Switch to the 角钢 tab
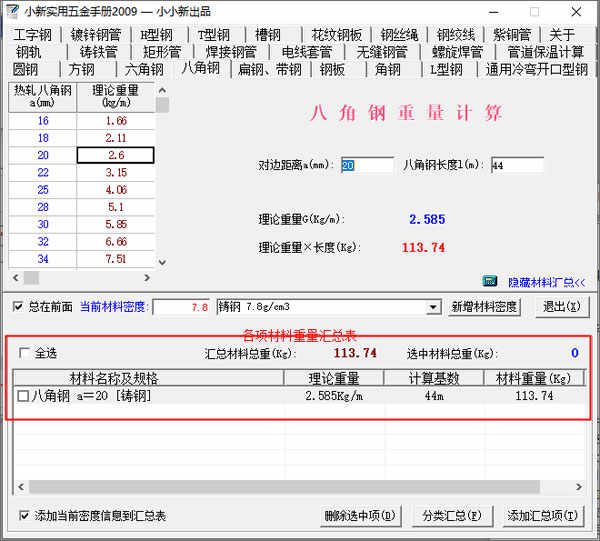 point(388,70)
